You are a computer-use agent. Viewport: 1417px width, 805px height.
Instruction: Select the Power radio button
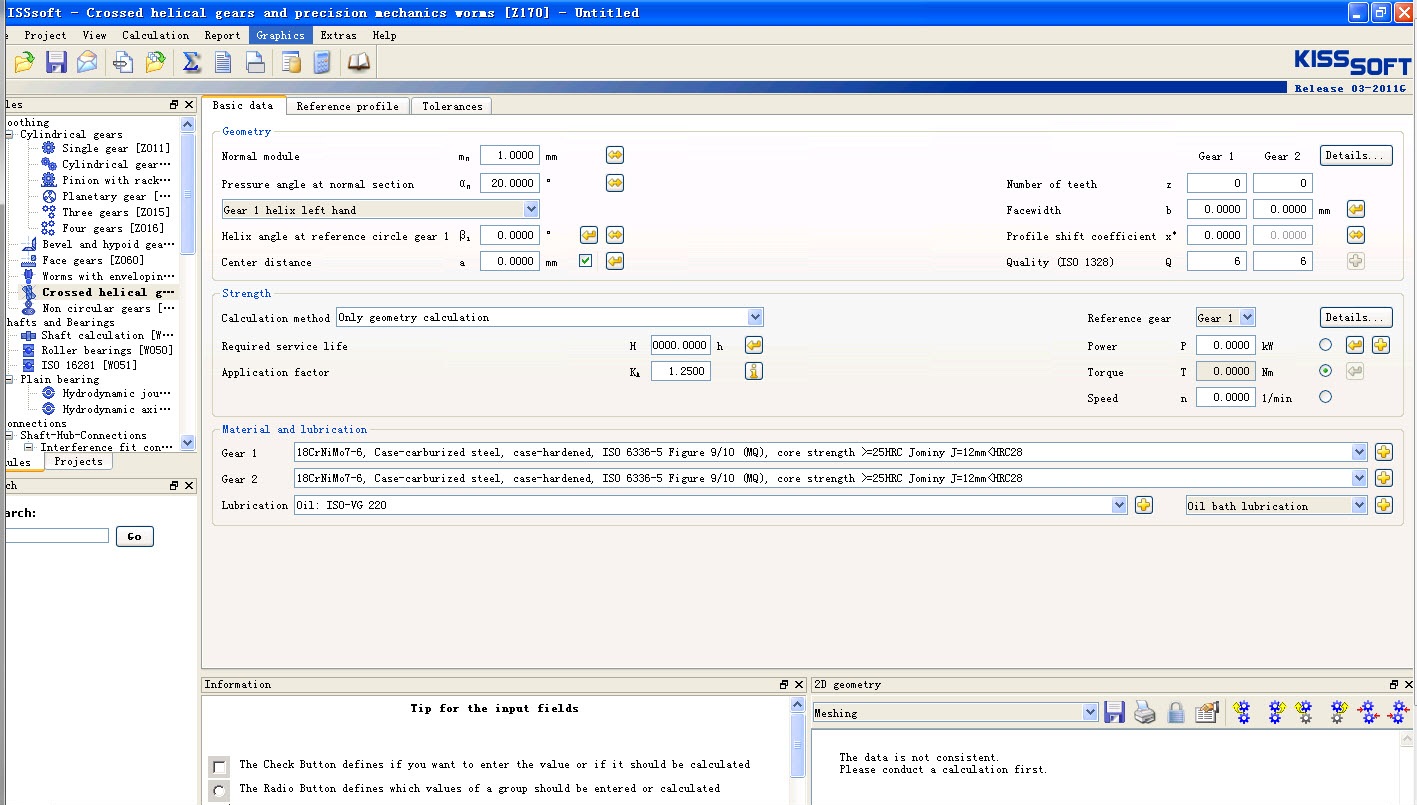(x=1326, y=345)
